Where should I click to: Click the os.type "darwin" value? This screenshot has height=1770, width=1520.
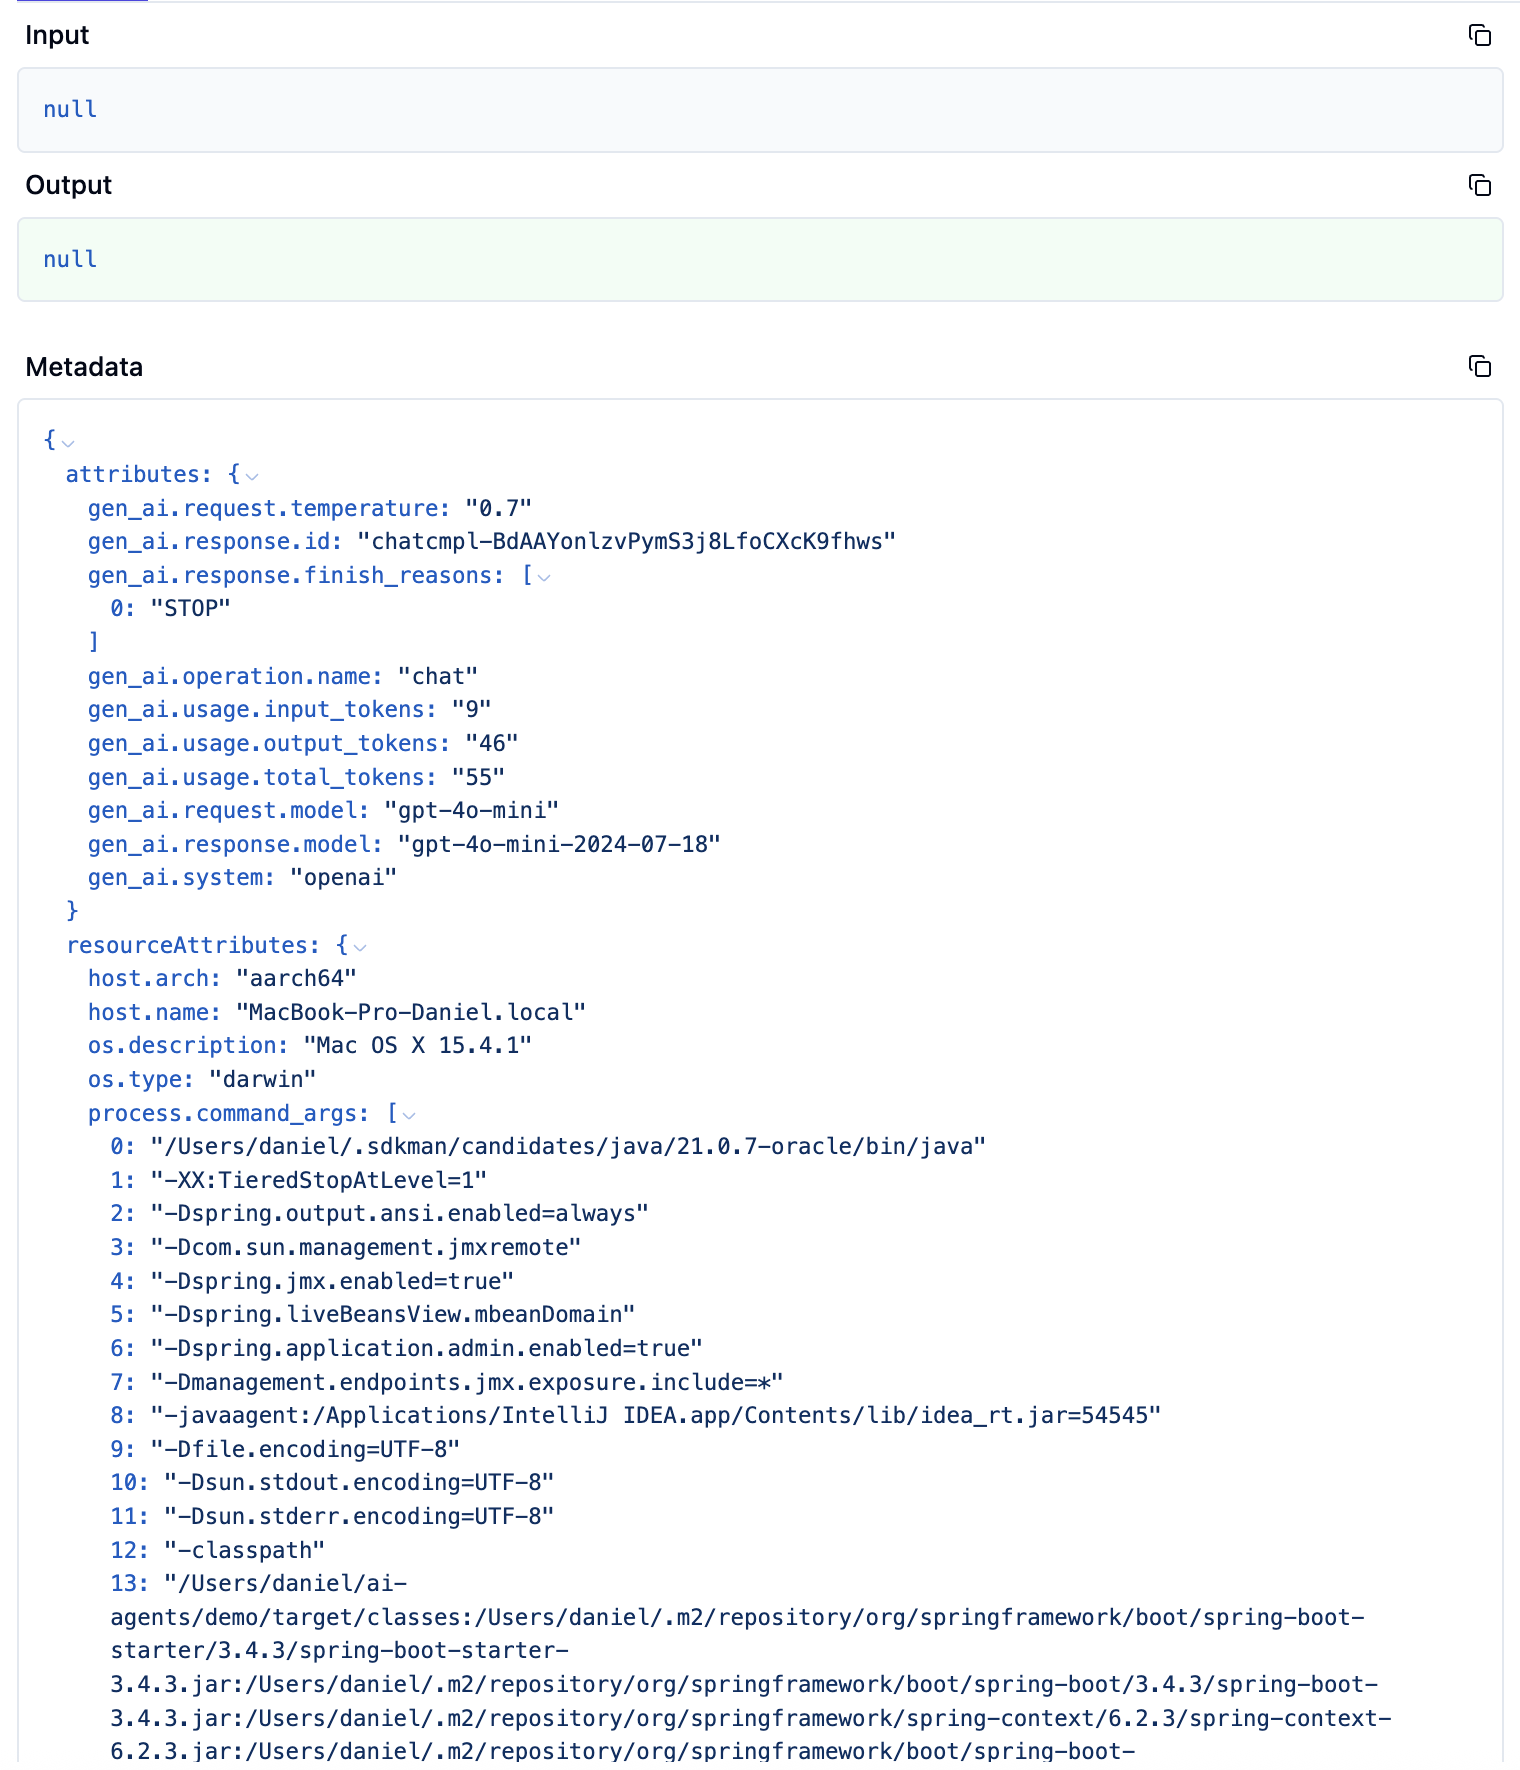(263, 1079)
